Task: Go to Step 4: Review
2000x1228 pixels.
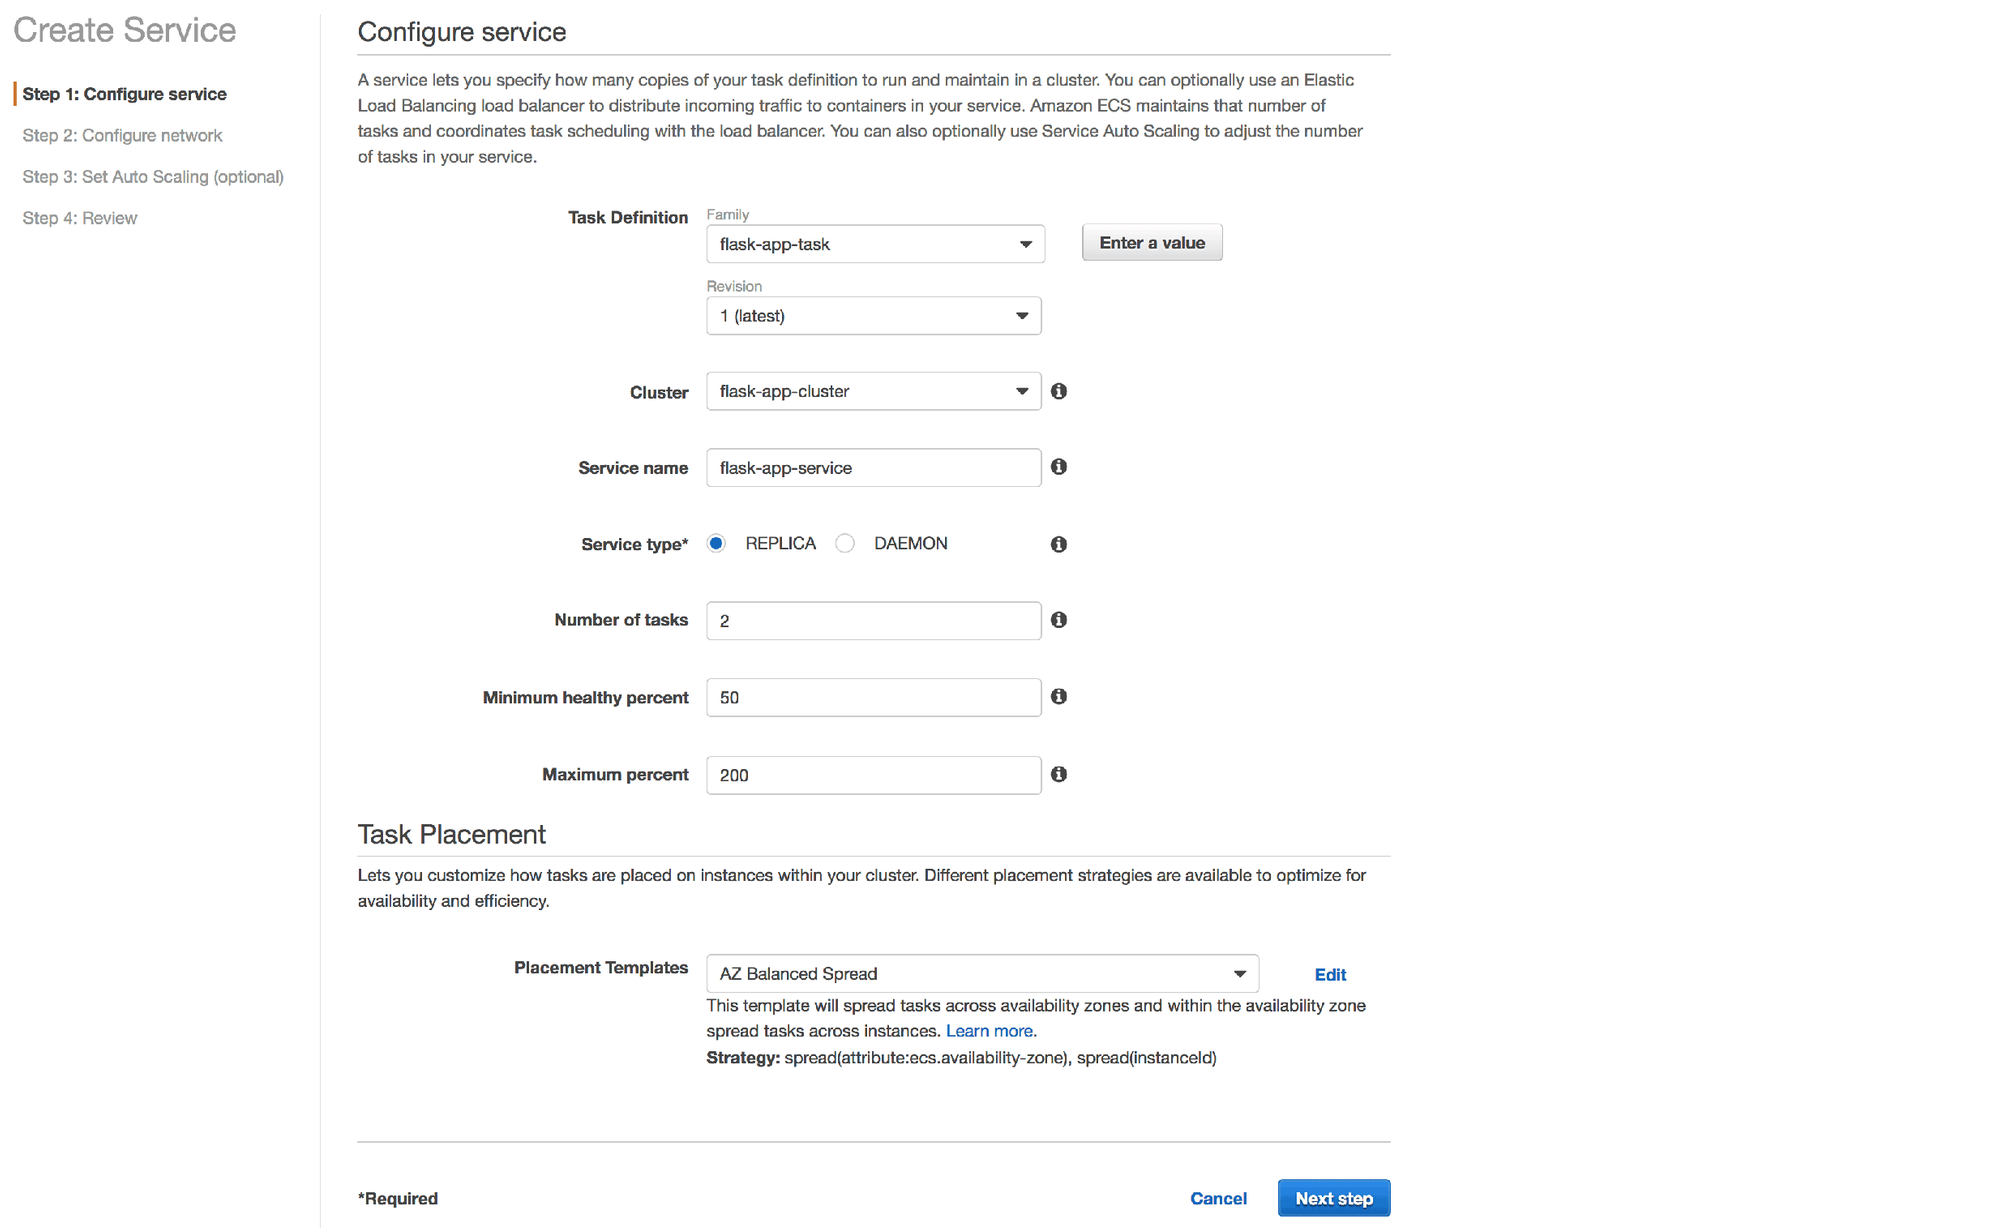Action: click(80, 218)
